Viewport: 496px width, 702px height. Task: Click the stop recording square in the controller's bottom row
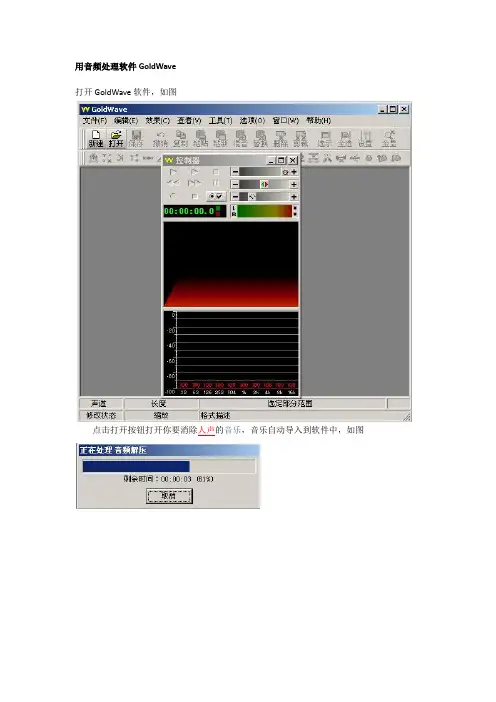(x=194, y=196)
